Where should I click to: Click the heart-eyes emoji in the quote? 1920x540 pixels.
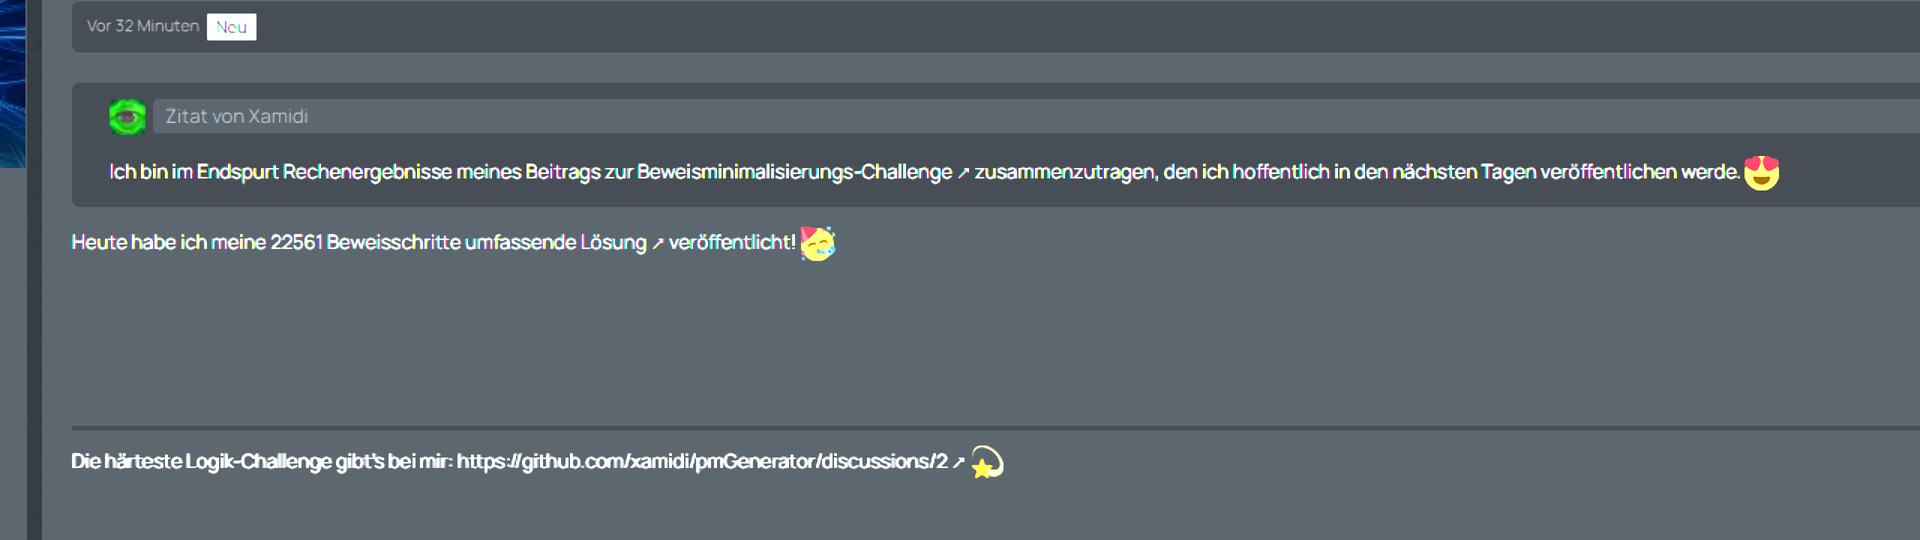click(1761, 173)
